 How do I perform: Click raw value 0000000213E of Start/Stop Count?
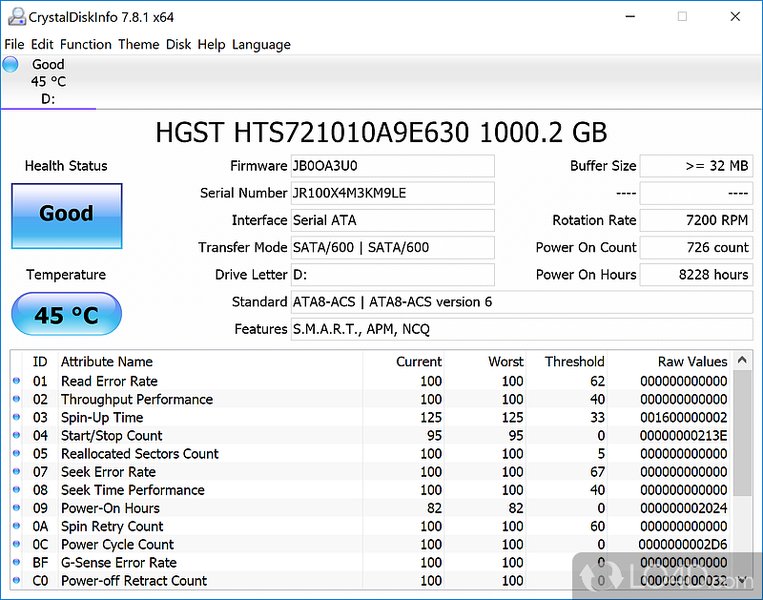[x=684, y=436]
